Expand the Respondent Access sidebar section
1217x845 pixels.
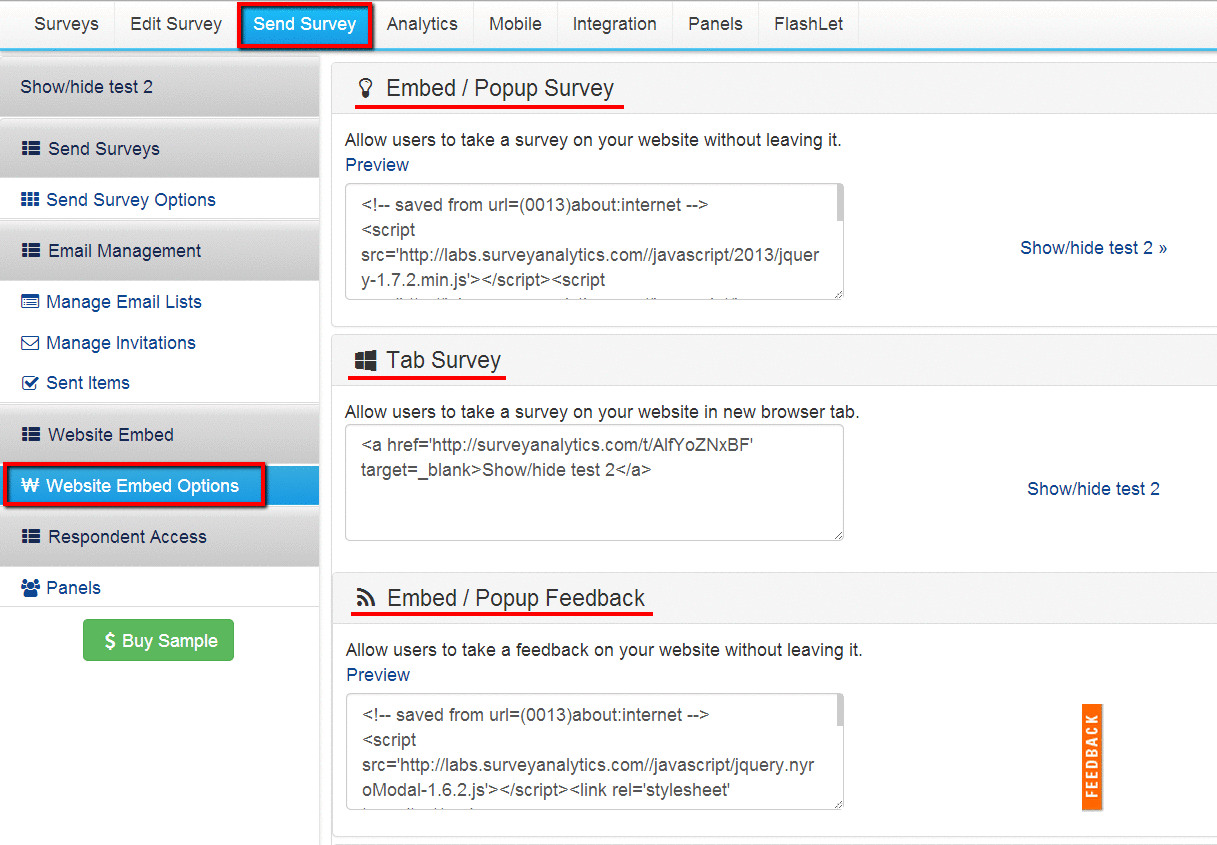(x=160, y=537)
